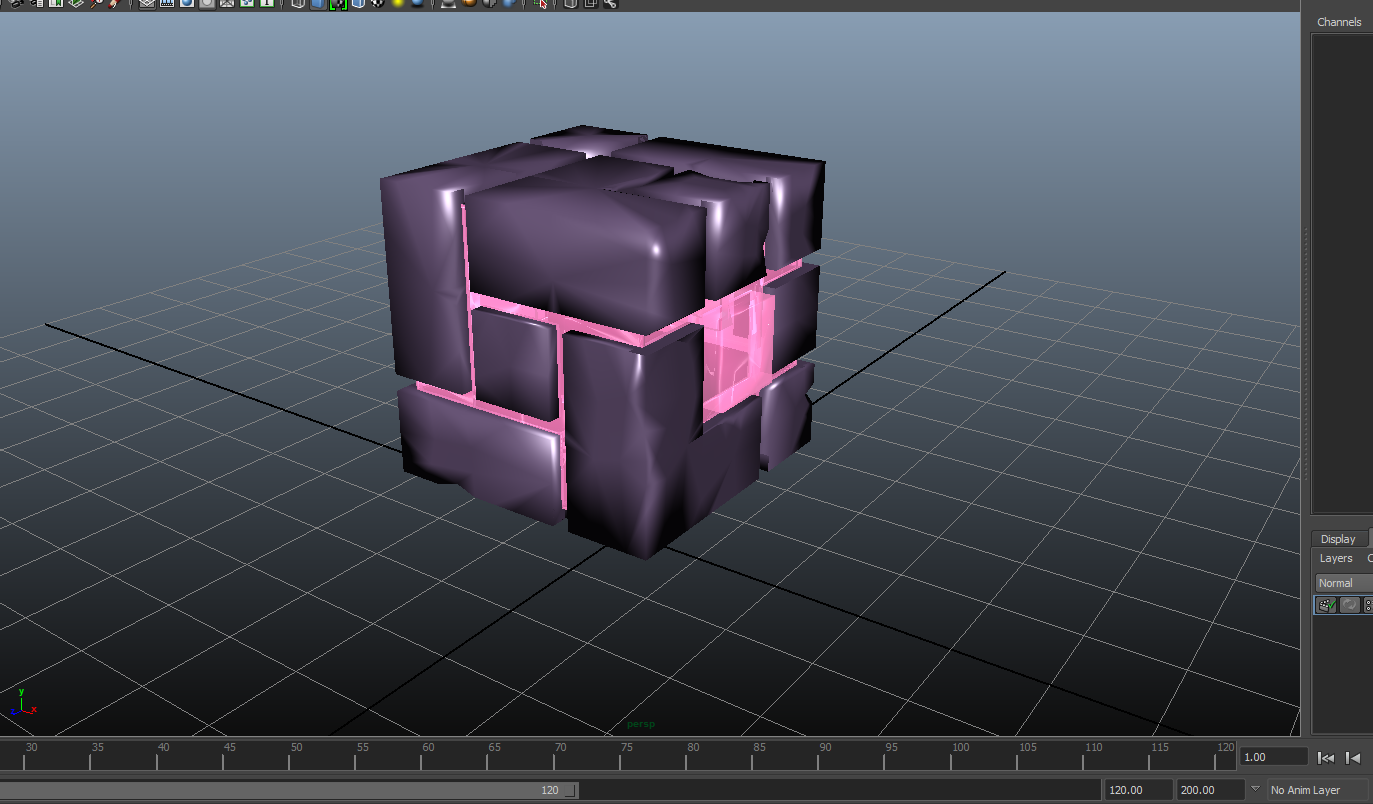Screen dimensions: 1373x804
Task: Go to start of playback range
Action: [x=1326, y=758]
